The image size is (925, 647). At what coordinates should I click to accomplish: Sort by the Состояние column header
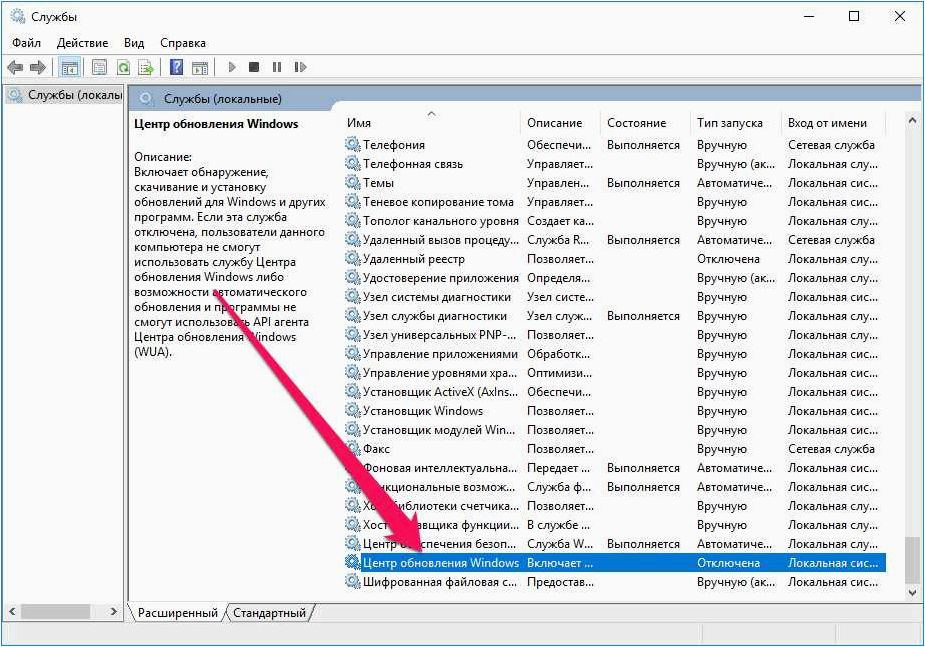[x=645, y=123]
